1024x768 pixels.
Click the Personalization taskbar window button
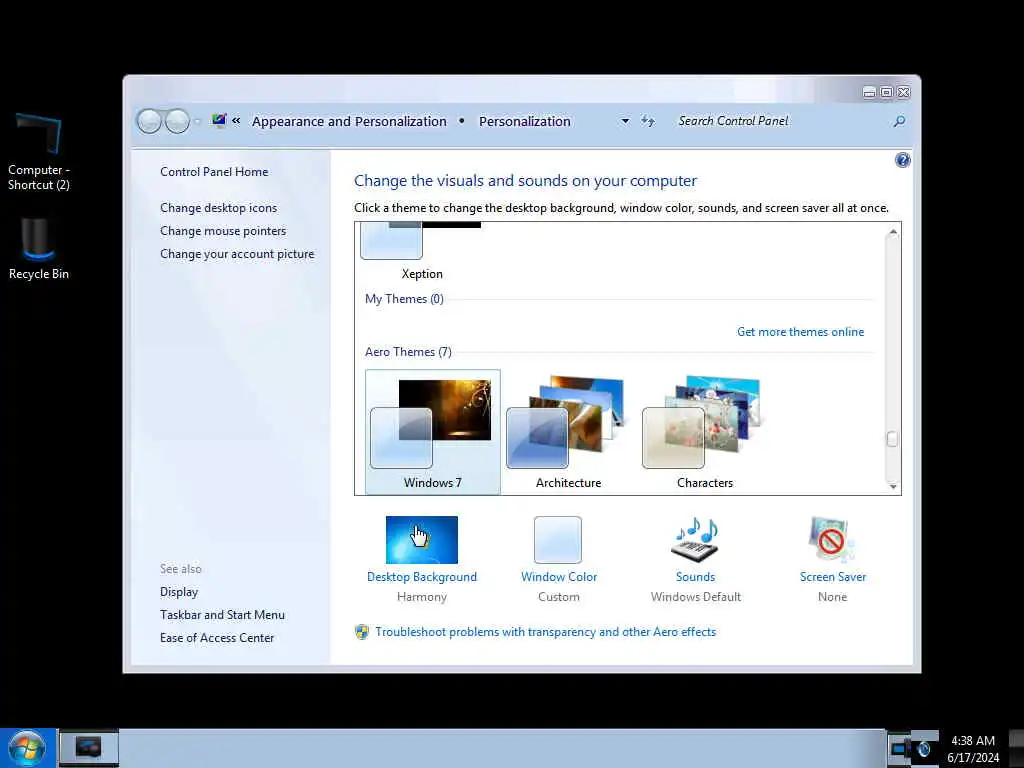tap(89, 748)
